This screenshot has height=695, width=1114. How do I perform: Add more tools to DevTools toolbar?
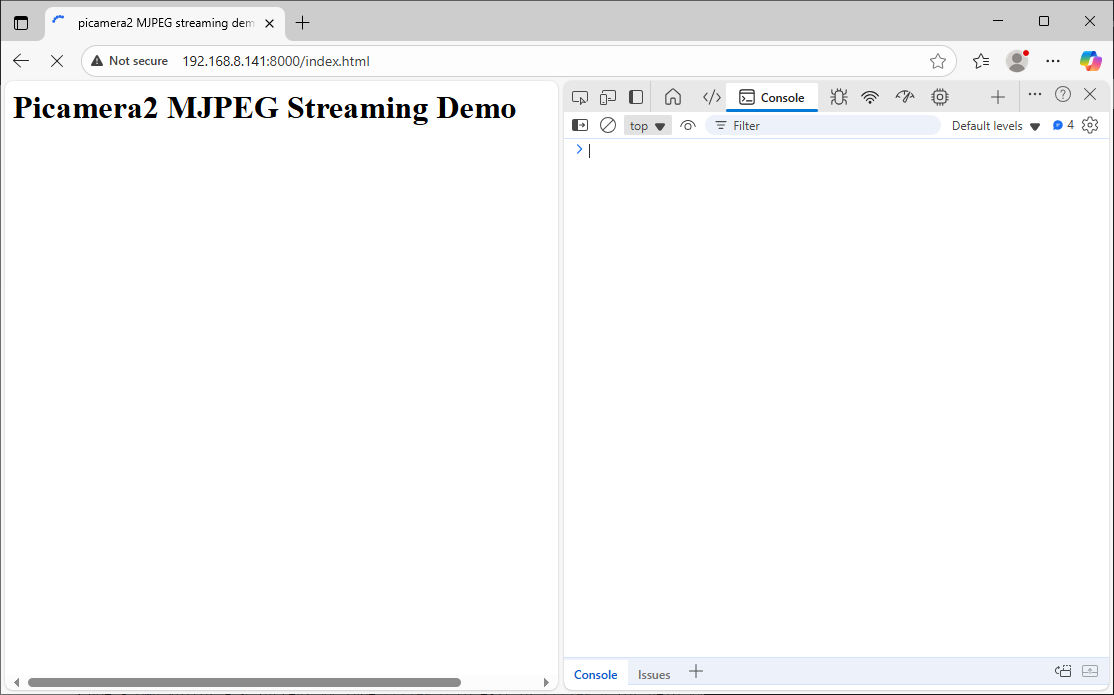997,97
